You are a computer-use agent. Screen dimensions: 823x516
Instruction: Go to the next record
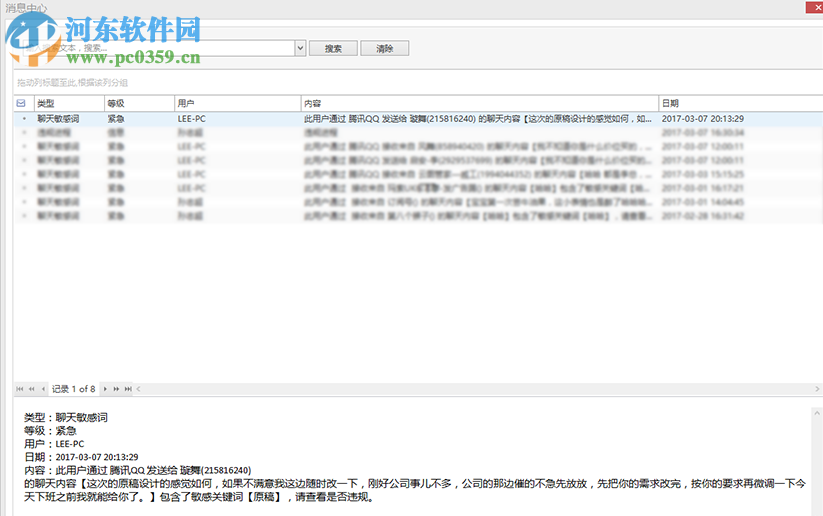pos(105,389)
